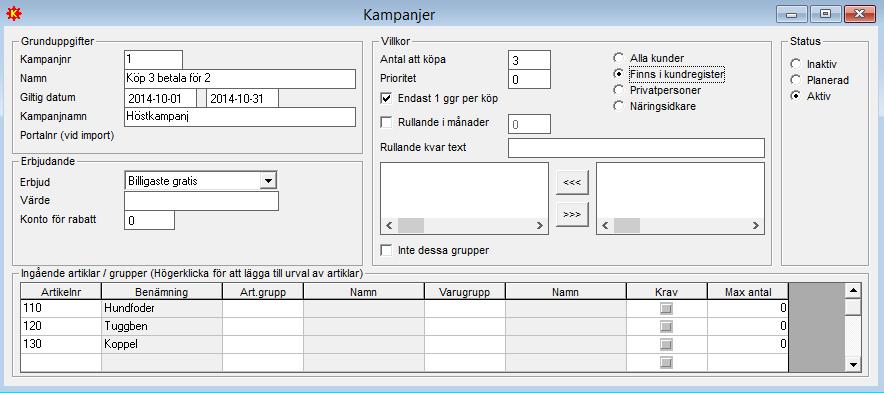
Task: Click the Benämning column header
Action: pyautogui.click(x=162, y=292)
